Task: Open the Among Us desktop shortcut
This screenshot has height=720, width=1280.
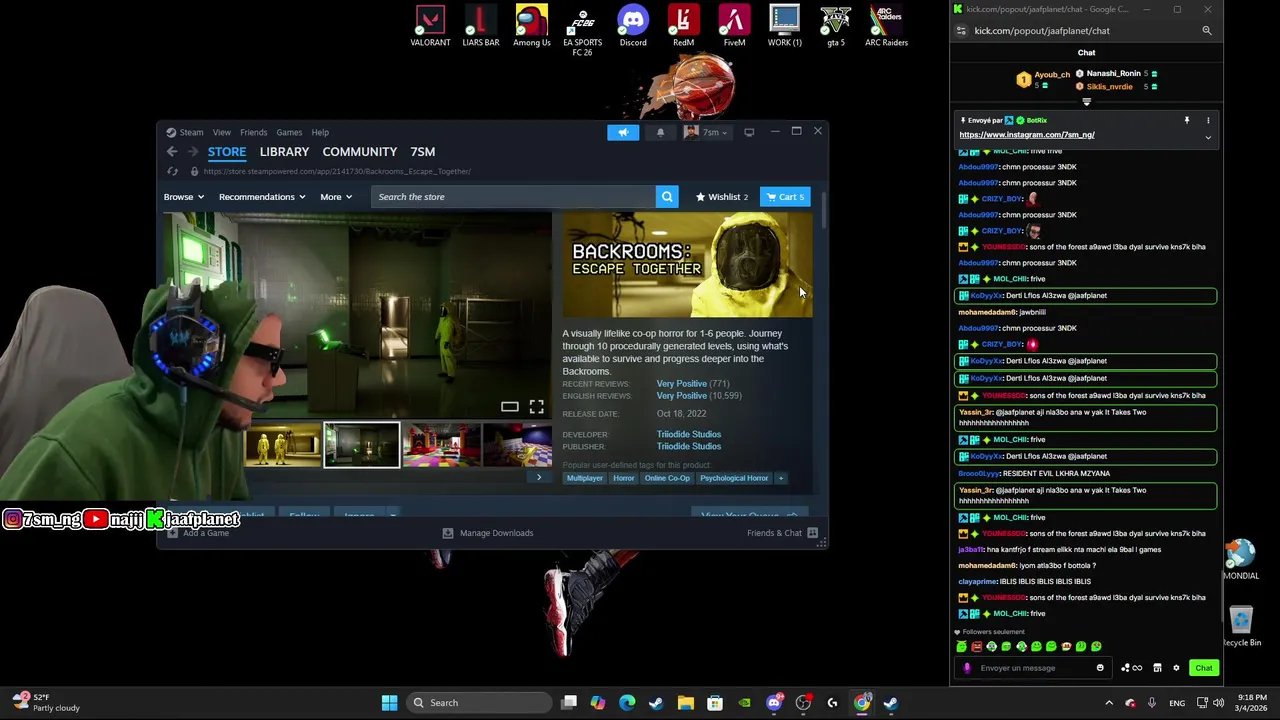Action: coord(531,27)
